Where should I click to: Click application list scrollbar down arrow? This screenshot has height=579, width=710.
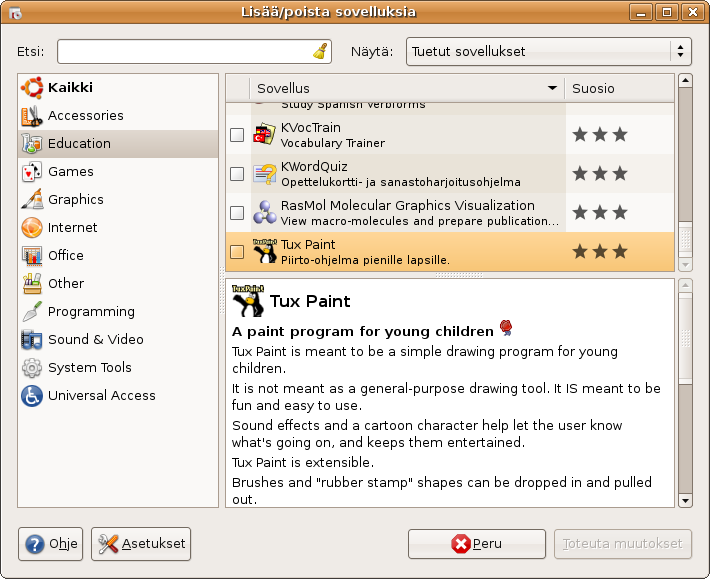point(685,264)
